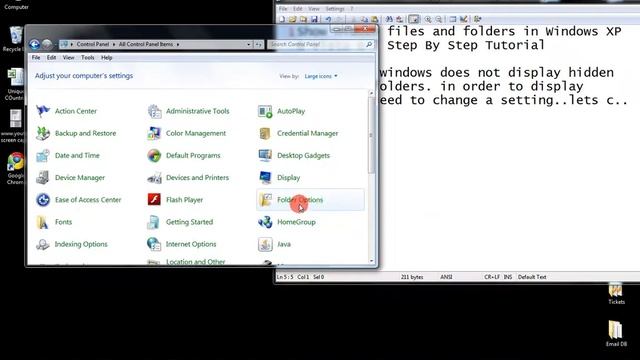Open Credential Manager

pos(298,133)
